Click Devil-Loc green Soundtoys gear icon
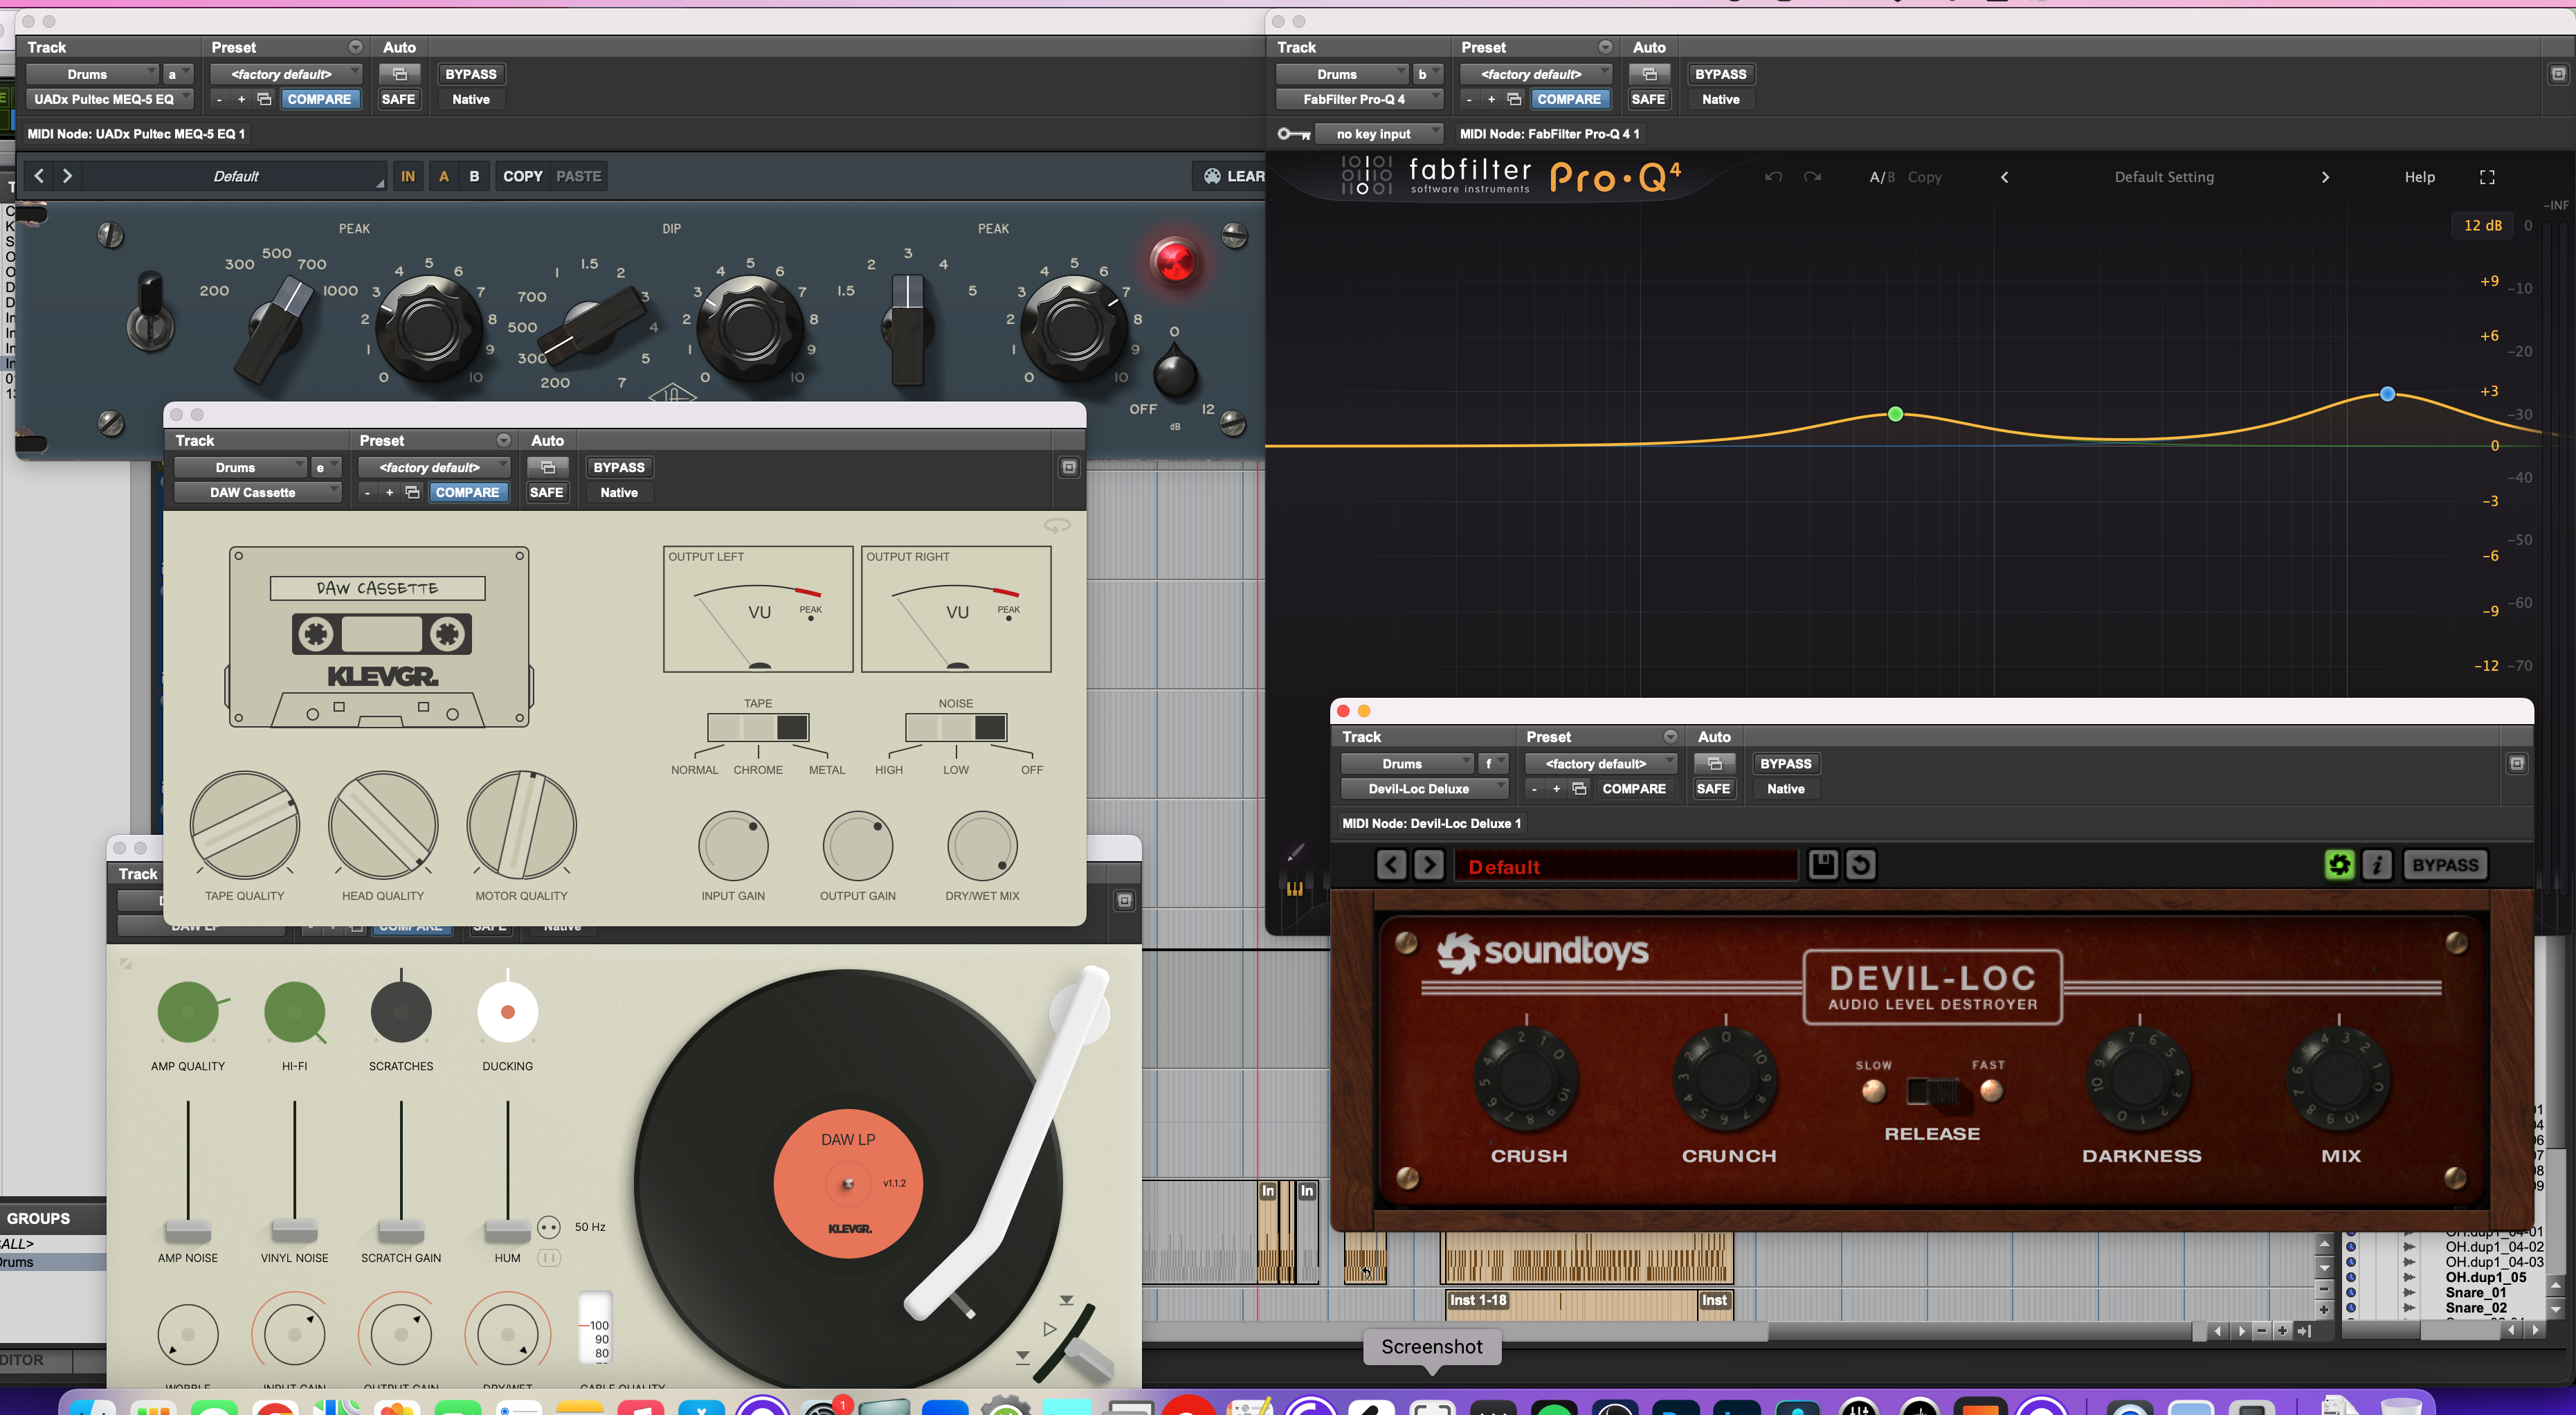Image resolution: width=2576 pixels, height=1415 pixels. click(2339, 864)
